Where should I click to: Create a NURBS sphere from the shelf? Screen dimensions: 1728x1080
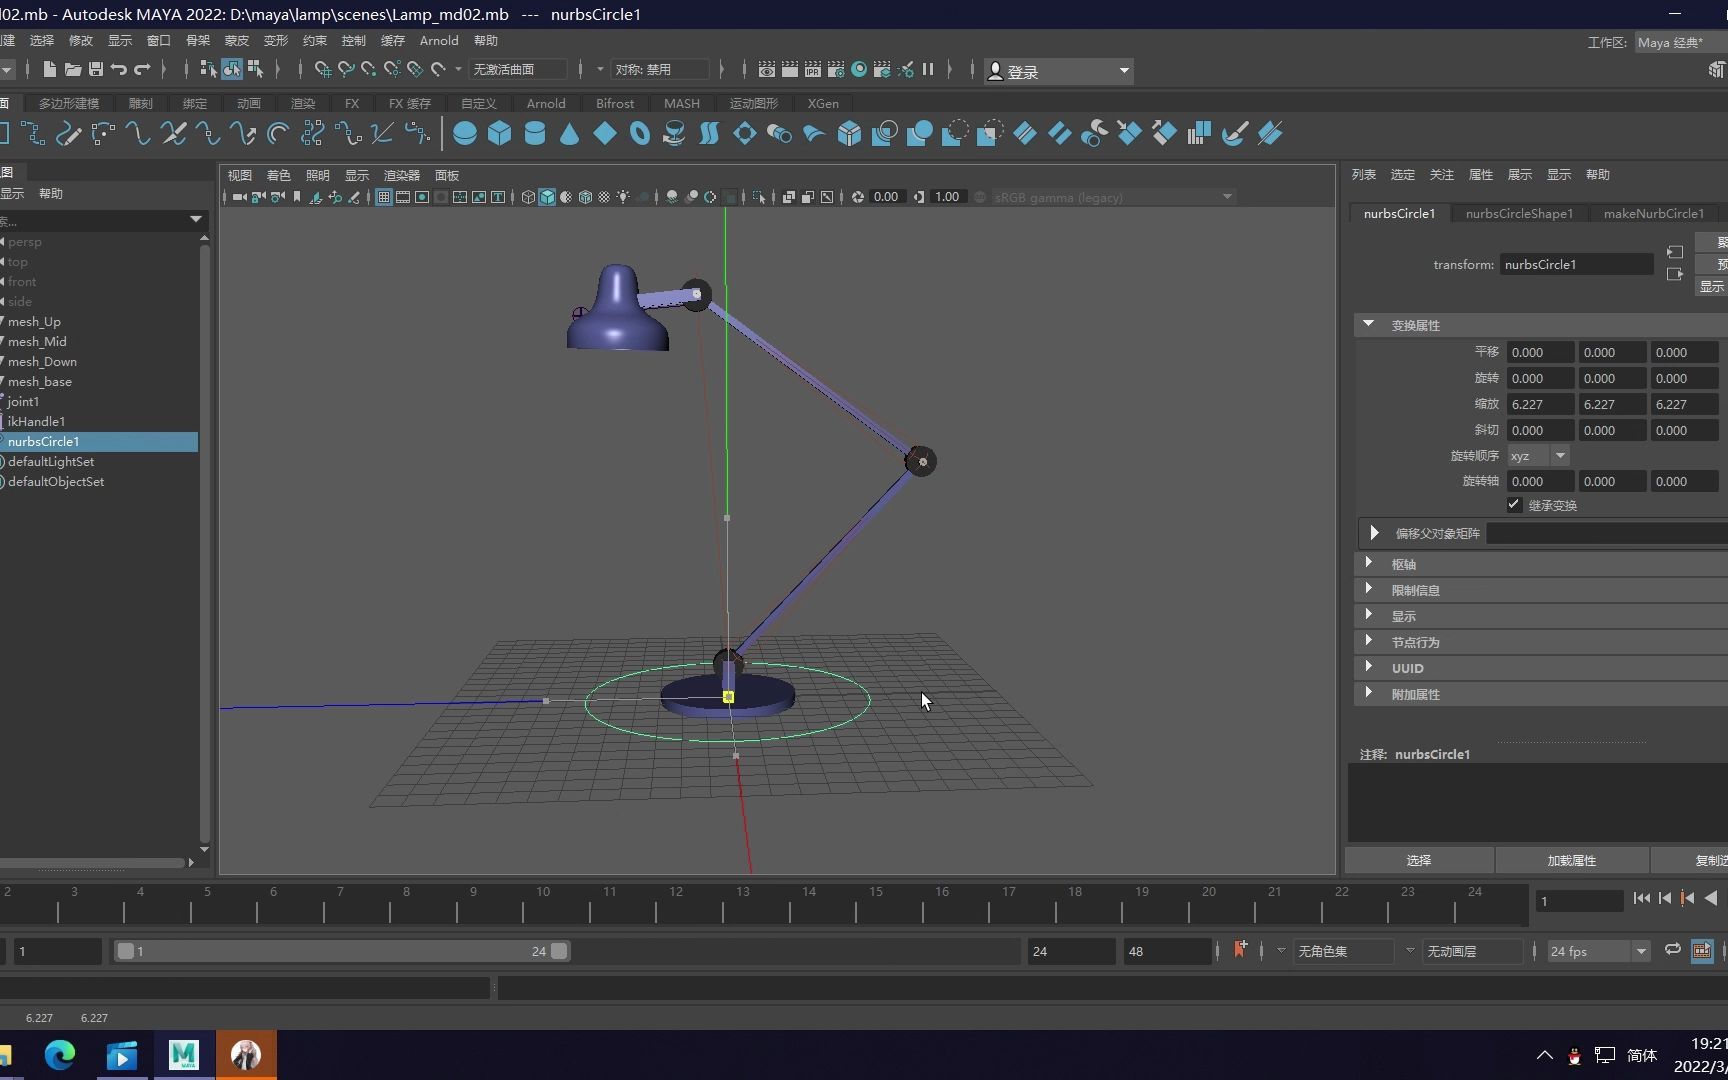(x=465, y=134)
